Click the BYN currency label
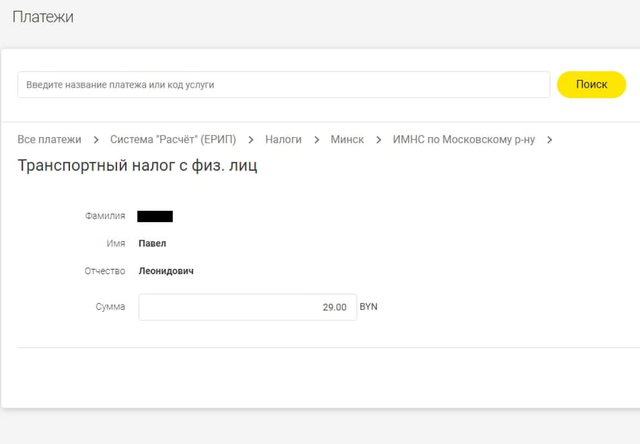 click(x=369, y=307)
